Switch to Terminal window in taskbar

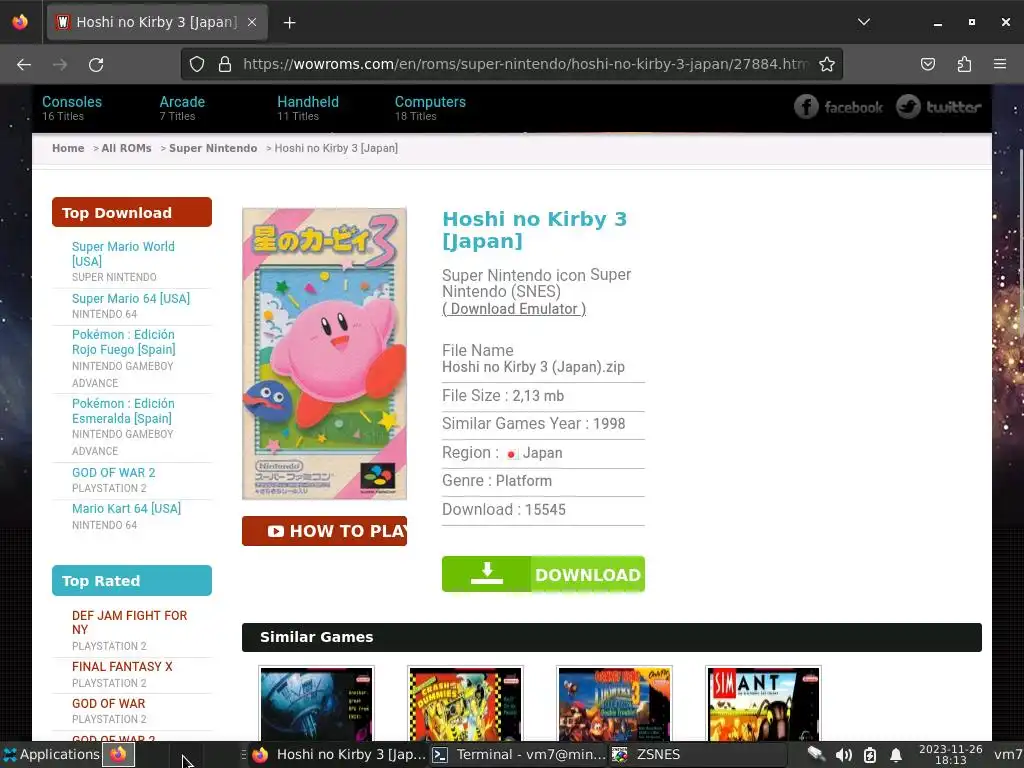click(x=519, y=754)
